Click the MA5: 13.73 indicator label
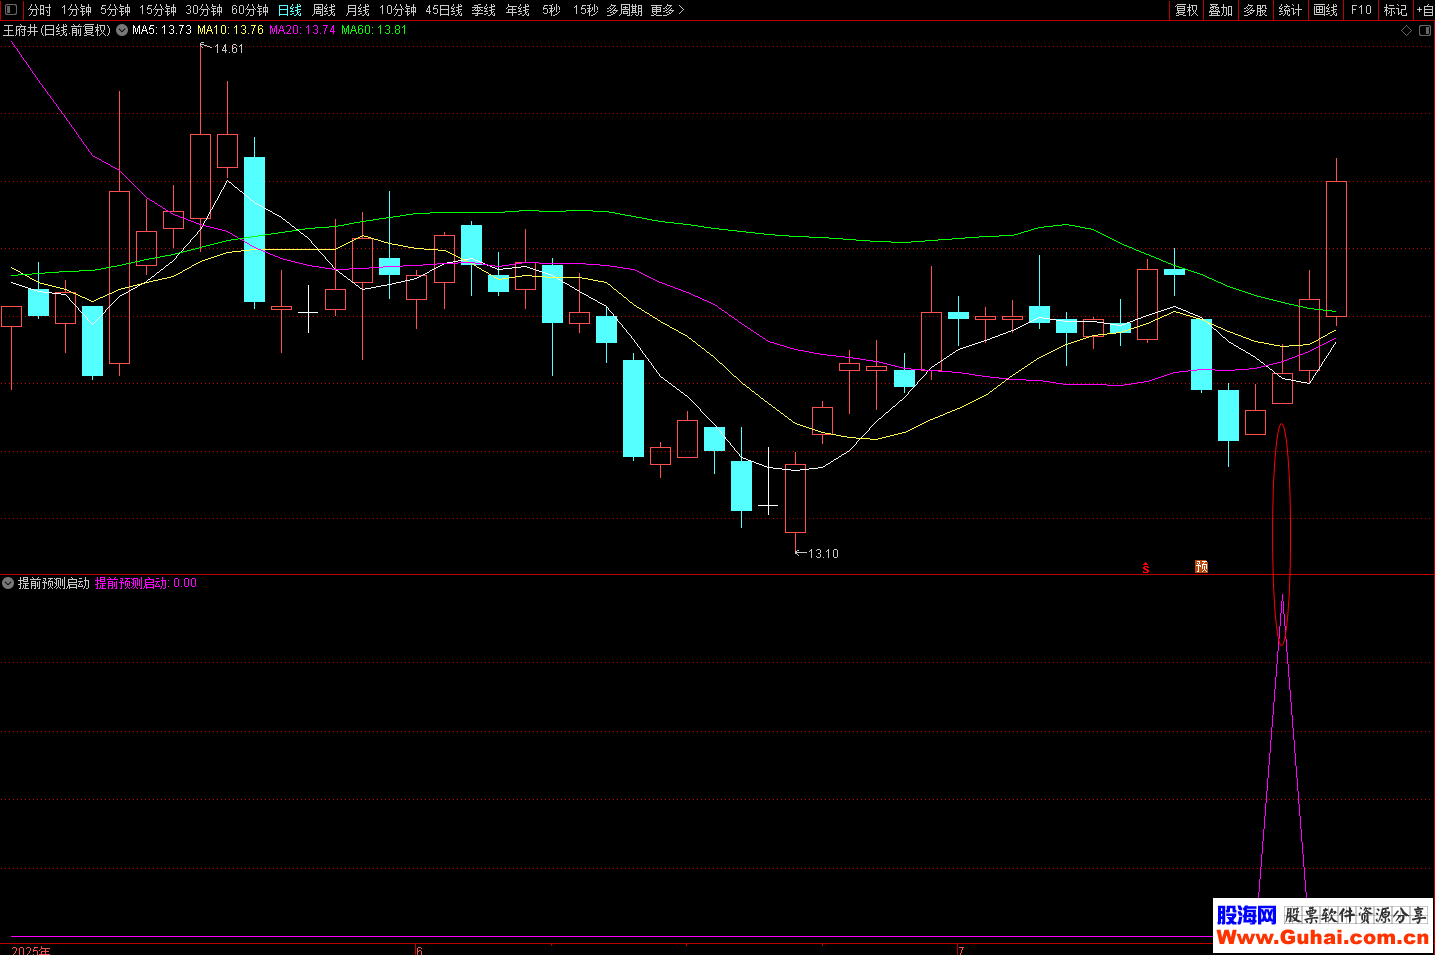The image size is (1435, 955). tap(162, 30)
